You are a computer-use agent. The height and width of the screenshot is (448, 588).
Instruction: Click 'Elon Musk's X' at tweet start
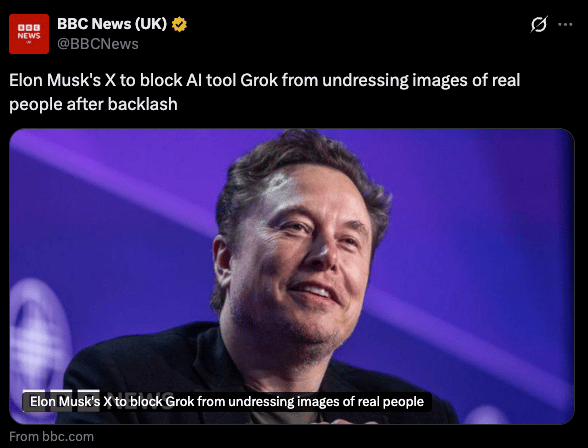pos(63,80)
